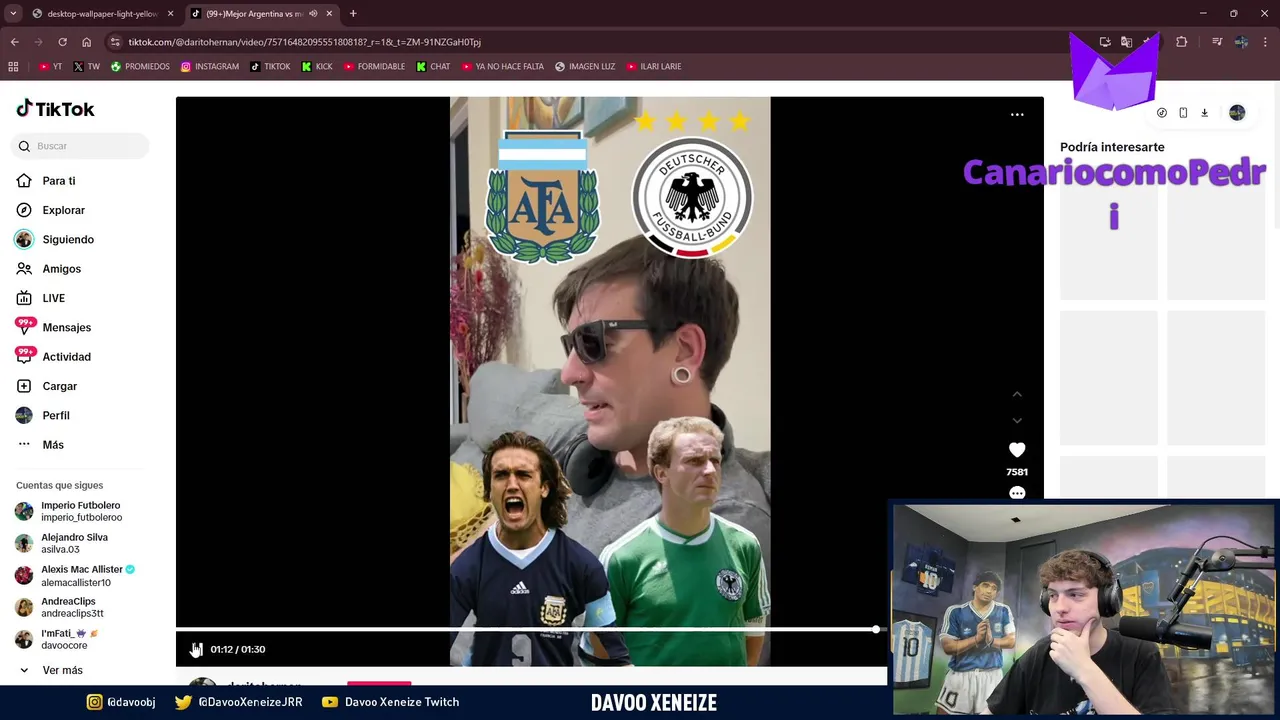Viewport: 1280px width, 720px height.
Task: Open the KICK bookmark
Action: 317,67
